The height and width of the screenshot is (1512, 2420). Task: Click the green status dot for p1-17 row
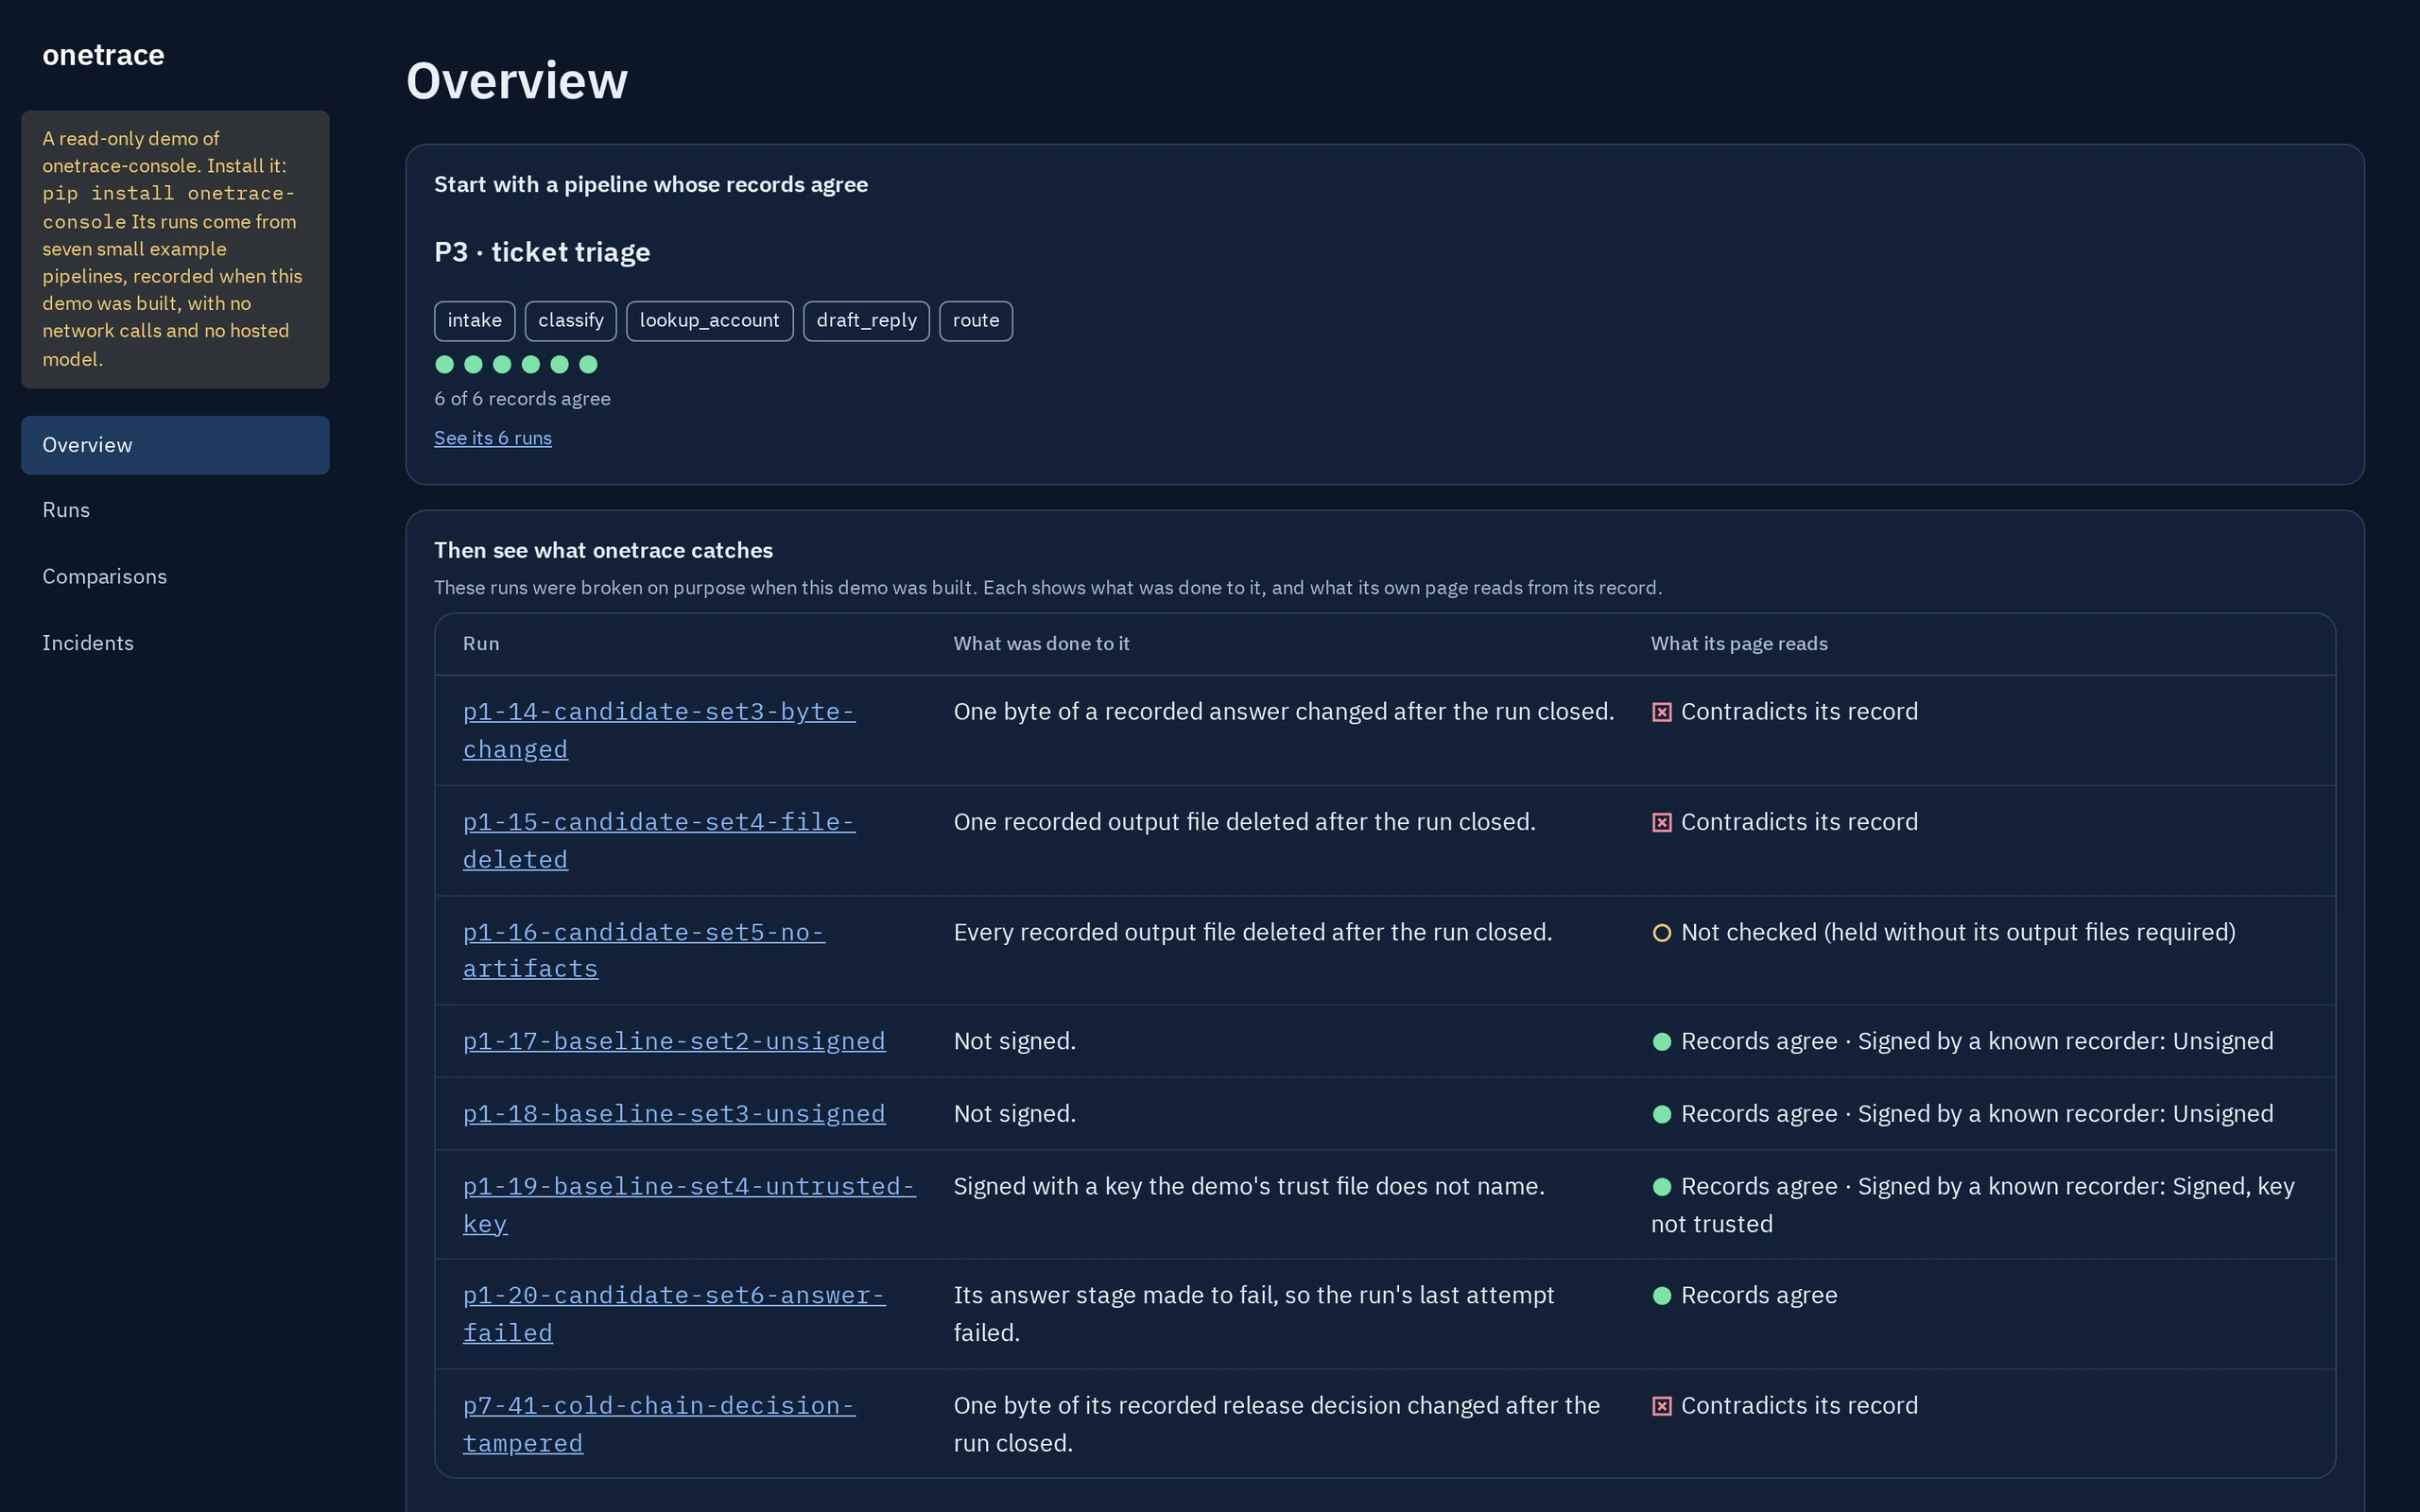pyautogui.click(x=1661, y=1042)
